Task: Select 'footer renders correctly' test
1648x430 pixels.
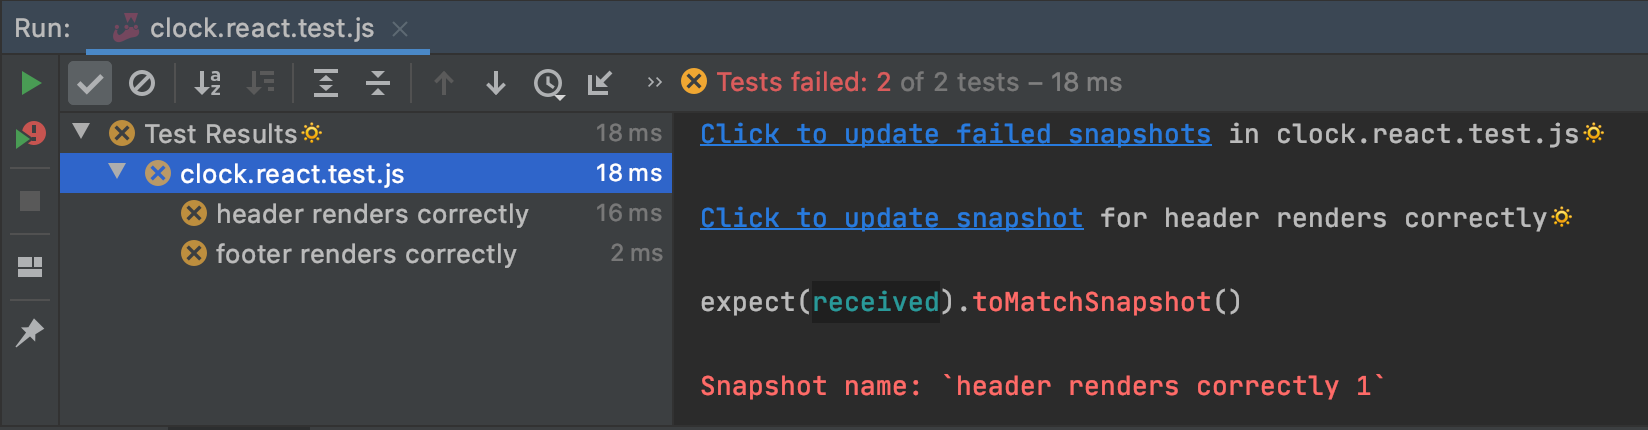Action: [x=366, y=254]
